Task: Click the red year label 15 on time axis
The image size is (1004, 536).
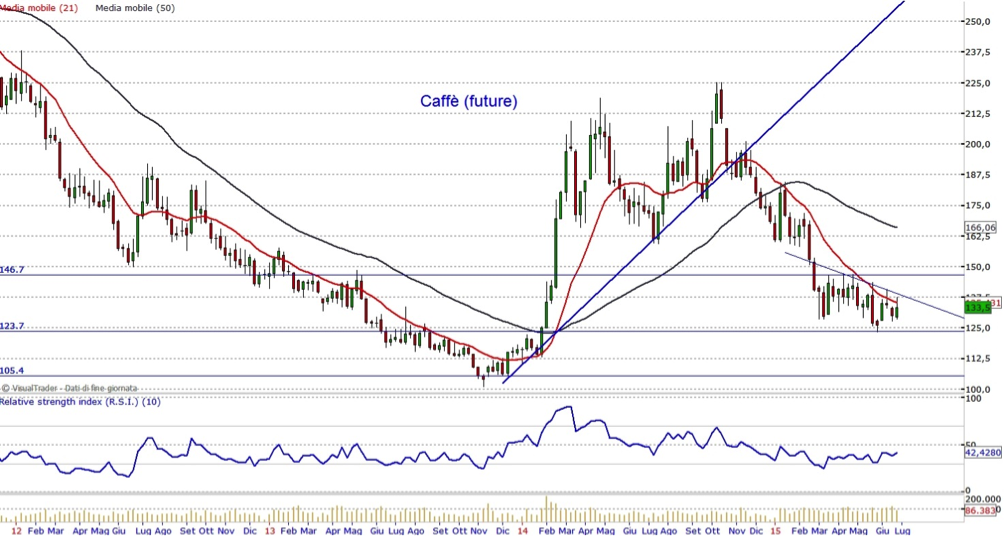Action: (x=775, y=531)
